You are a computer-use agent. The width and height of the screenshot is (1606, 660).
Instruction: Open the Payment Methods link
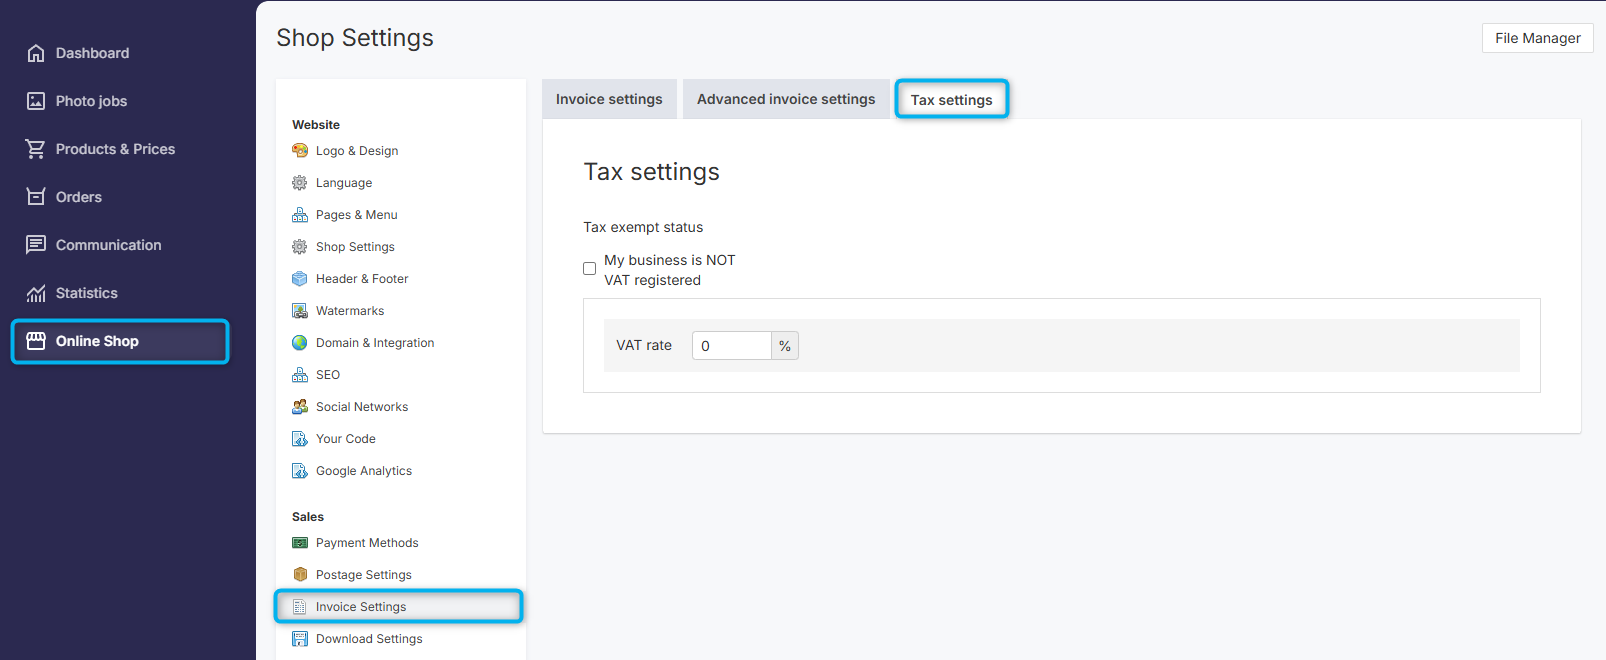[367, 543]
